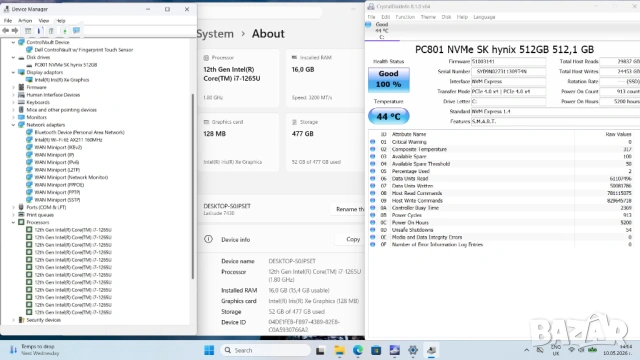Select the Unsafe Shutdowns attribute row
The image size is (640, 360).
501,230
